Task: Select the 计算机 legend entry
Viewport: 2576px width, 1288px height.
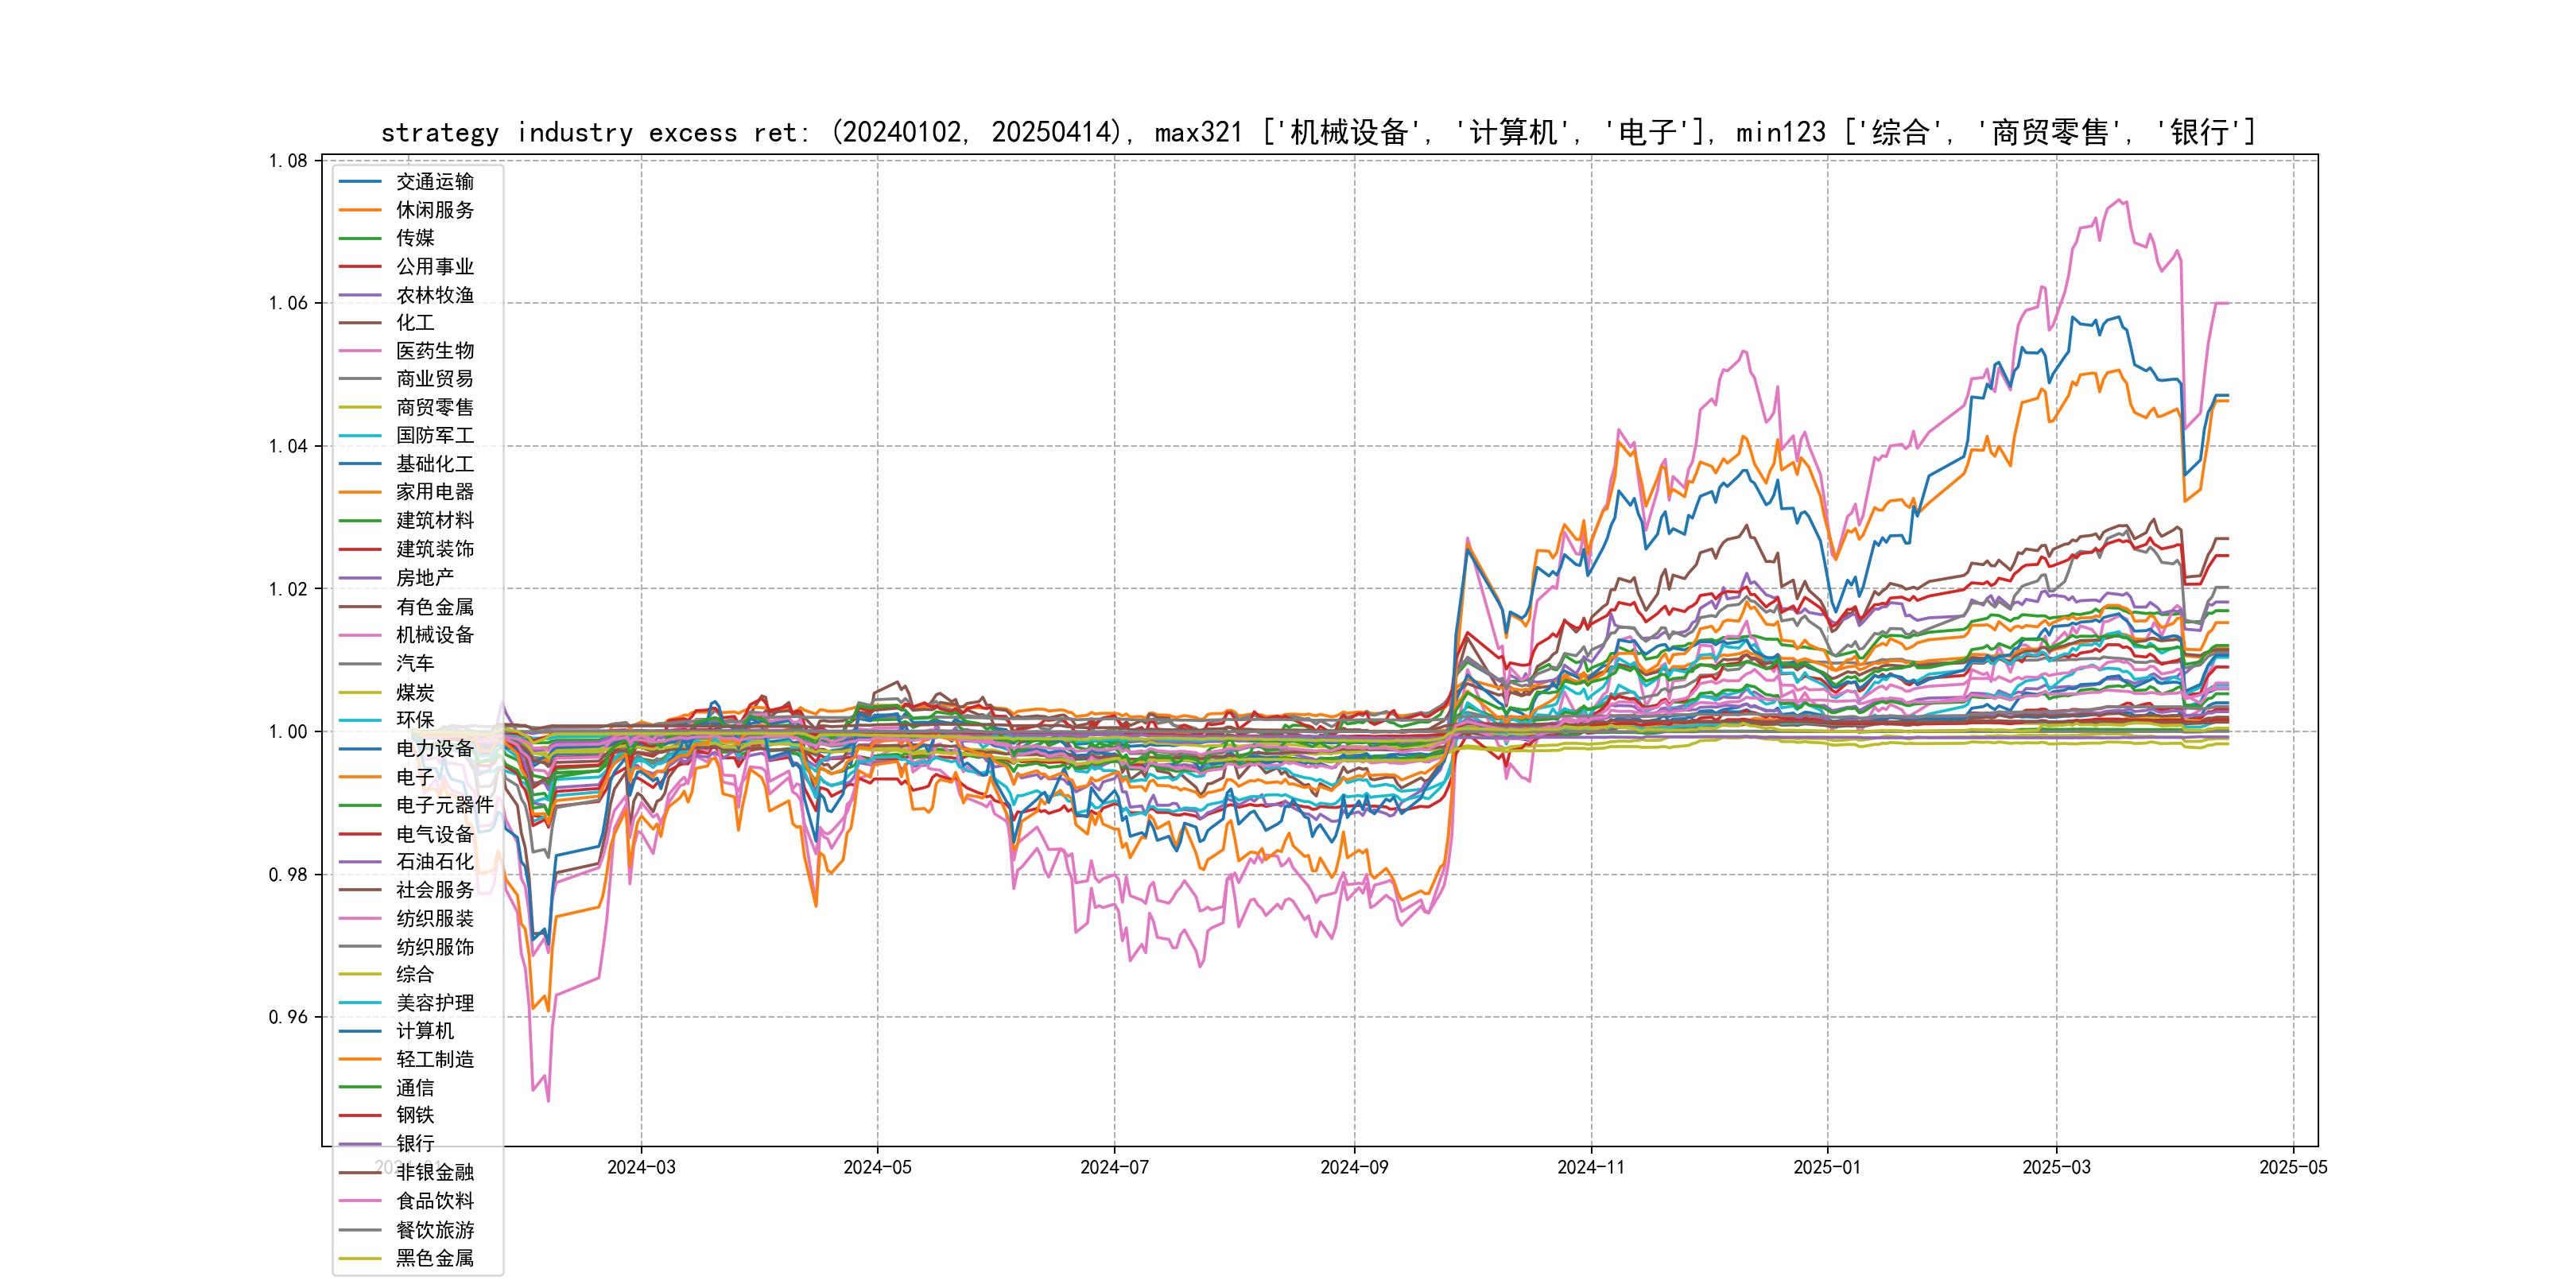Action: tap(424, 1031)
